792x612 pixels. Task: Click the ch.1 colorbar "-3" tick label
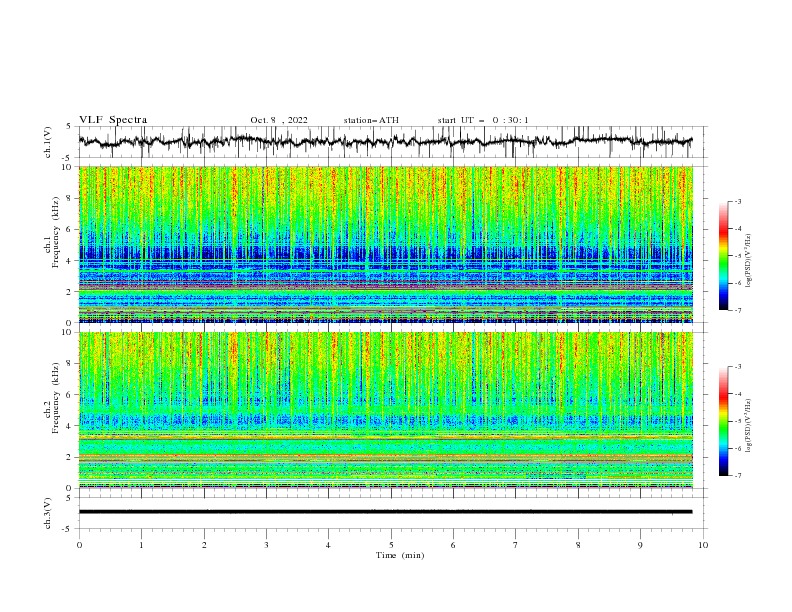738,201
